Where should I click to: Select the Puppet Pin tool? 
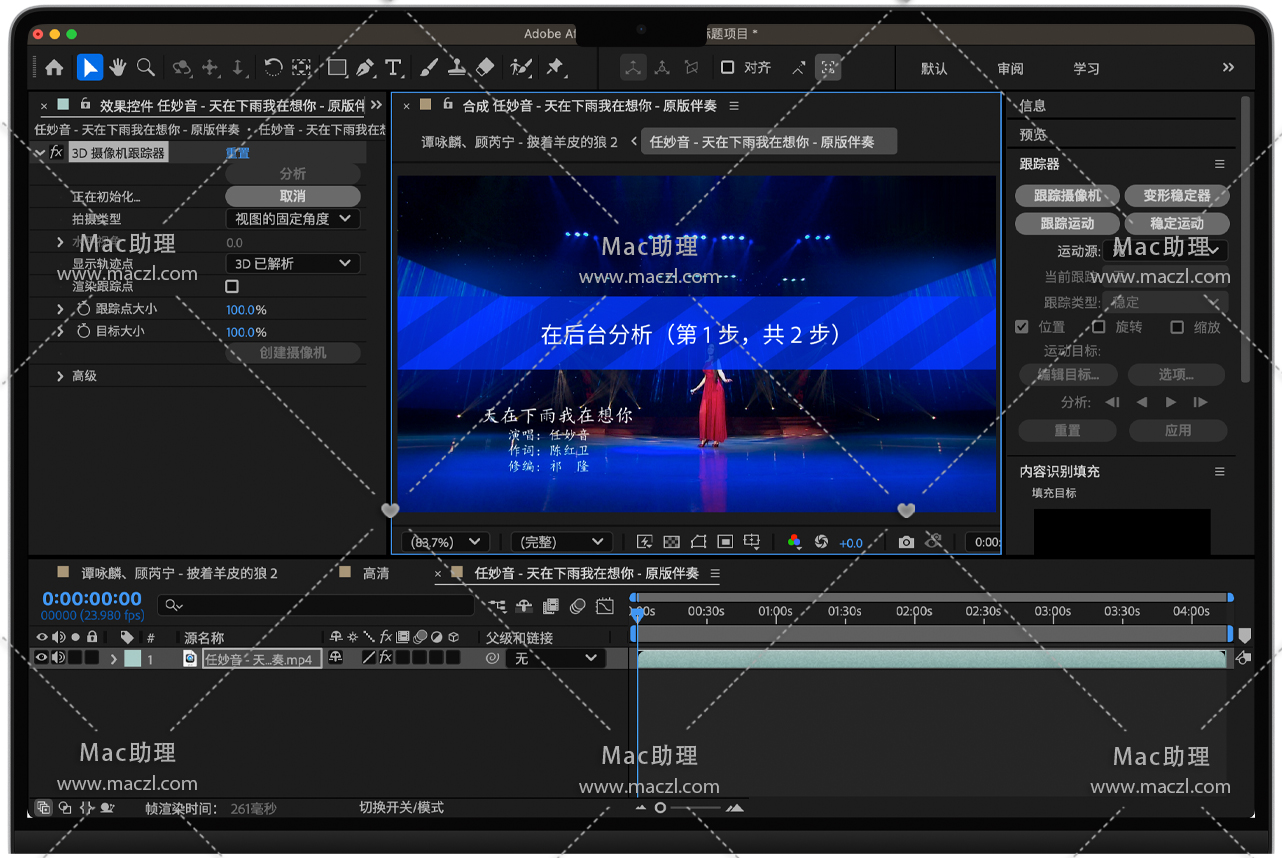(x=555, y=67)
